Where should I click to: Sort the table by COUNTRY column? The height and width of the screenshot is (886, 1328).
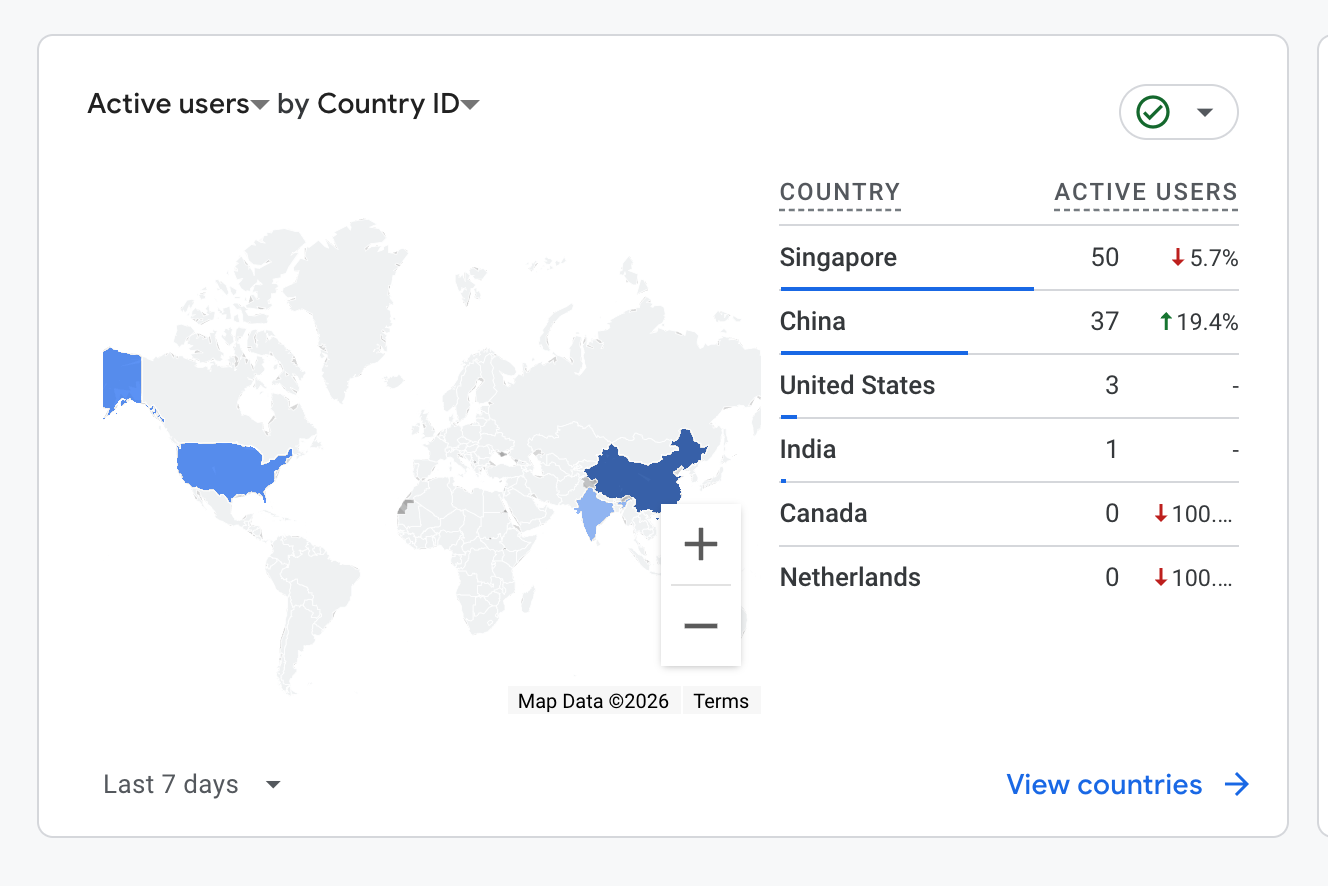(x=840, y=192)
